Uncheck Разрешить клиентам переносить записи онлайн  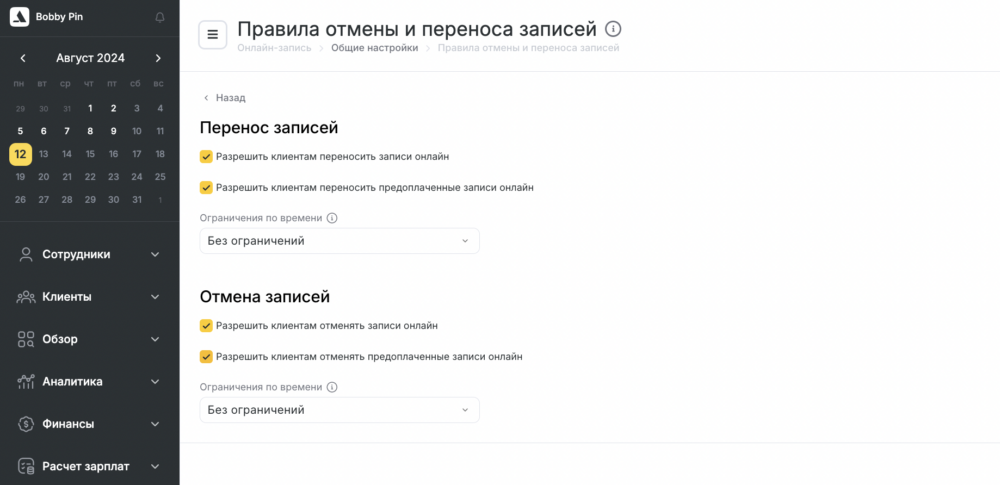206,157
